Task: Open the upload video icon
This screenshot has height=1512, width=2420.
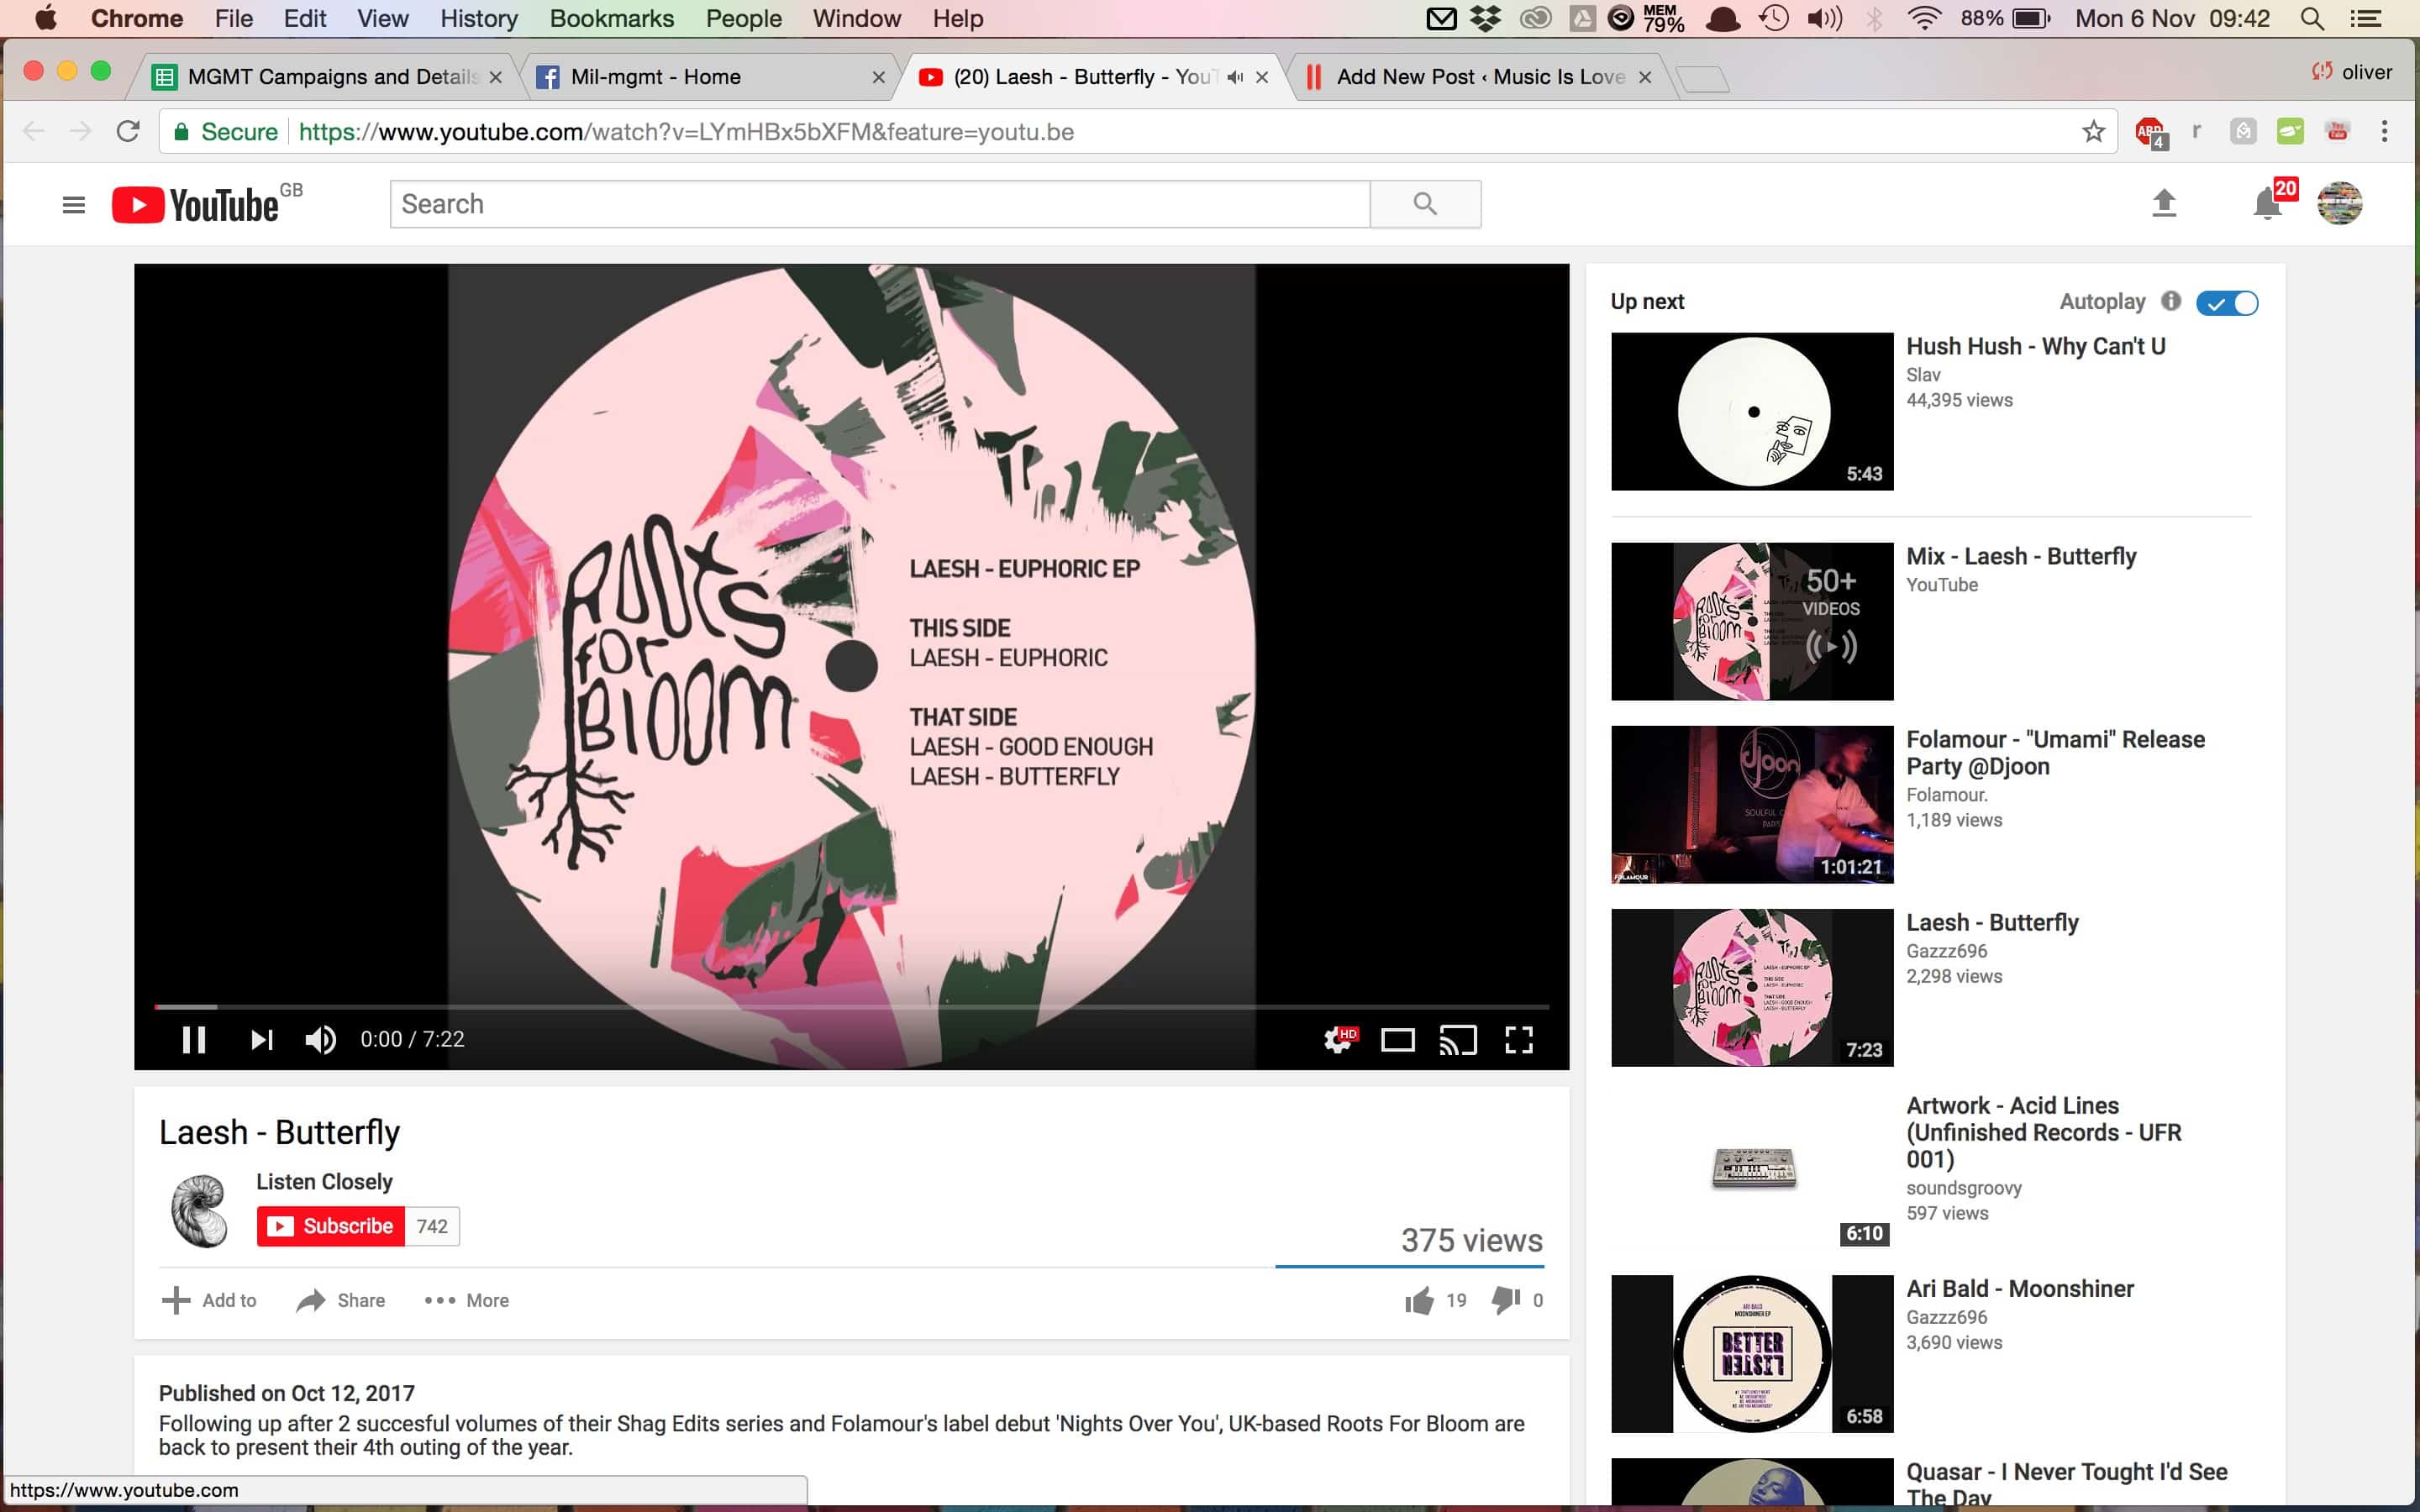Action: [x=2164, y=203]
